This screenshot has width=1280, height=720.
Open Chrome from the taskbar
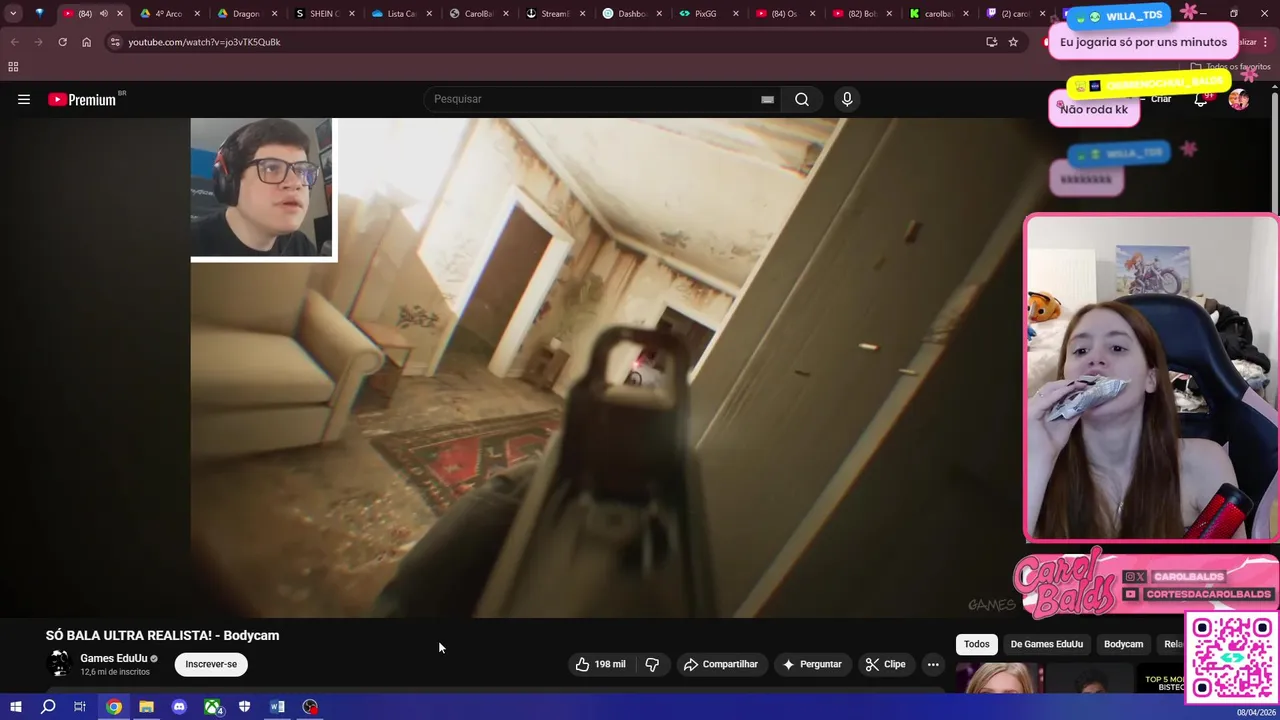click(114, 707)
